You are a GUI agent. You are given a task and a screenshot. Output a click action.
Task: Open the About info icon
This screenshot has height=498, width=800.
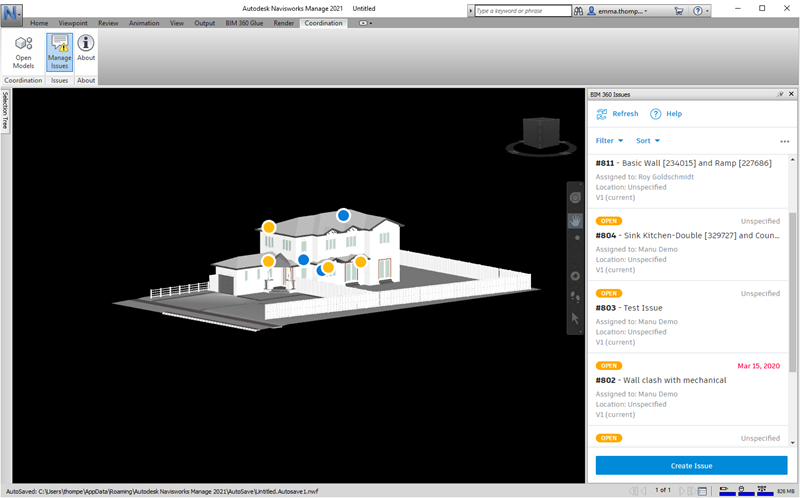(x=86, y=48)
